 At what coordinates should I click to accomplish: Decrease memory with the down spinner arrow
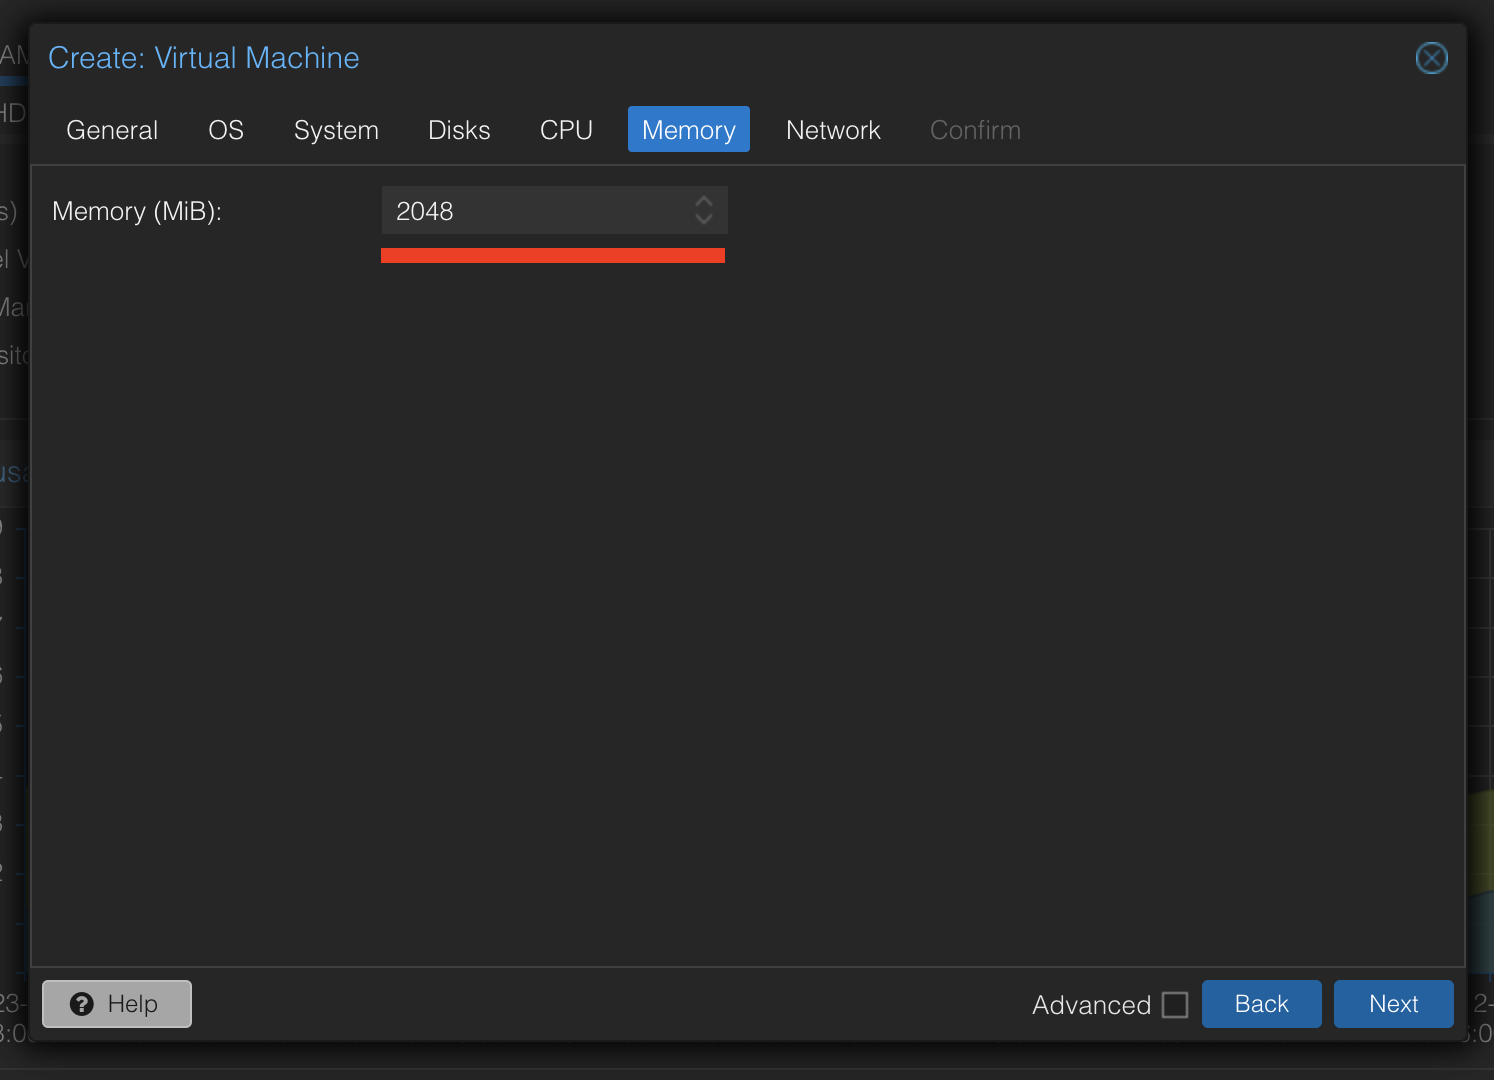(x=704, y=219)
